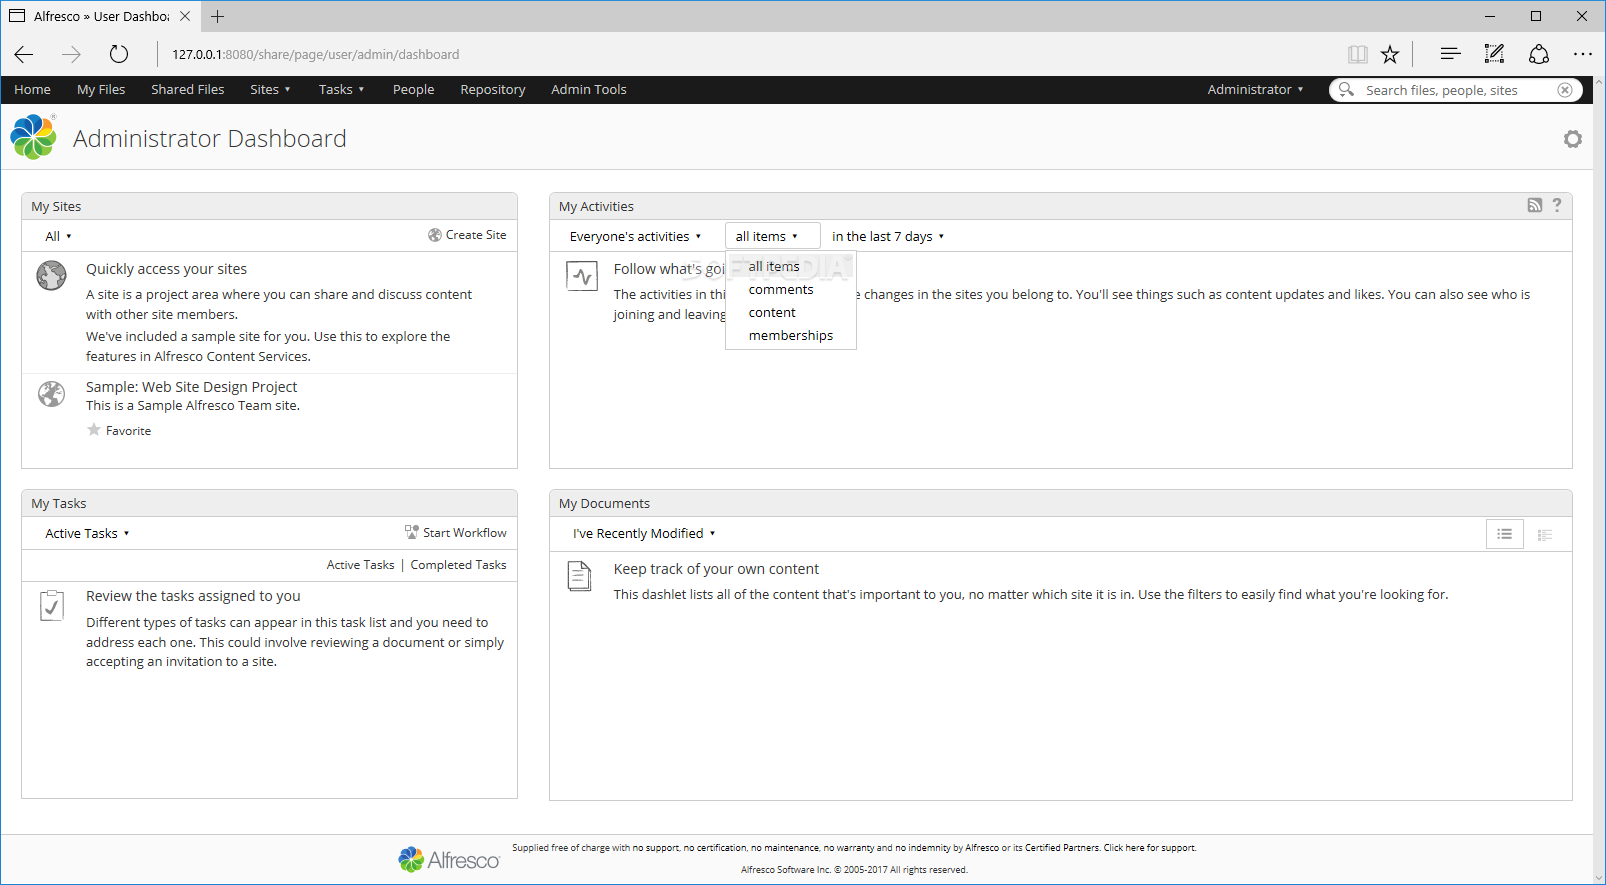Expand the Sites dropdown menu
The image size is (1606, 885).
(270, 89)
